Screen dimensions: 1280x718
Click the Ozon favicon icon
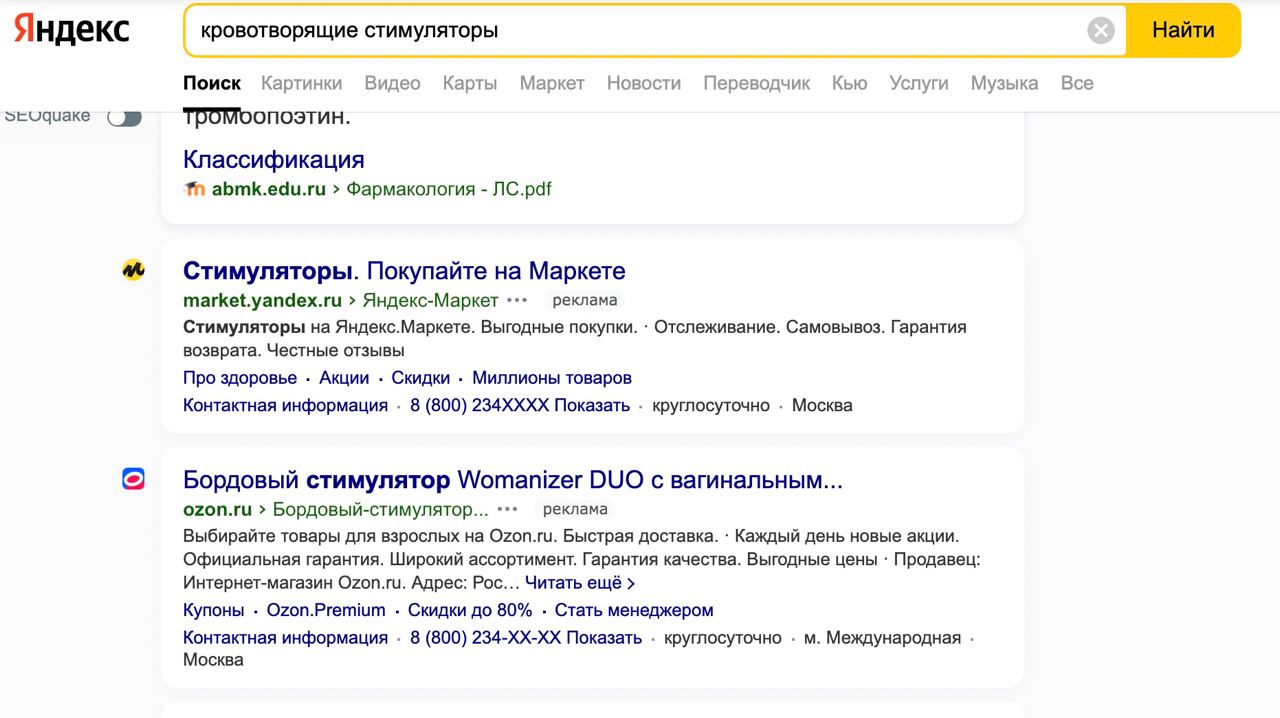click(133, 478)
